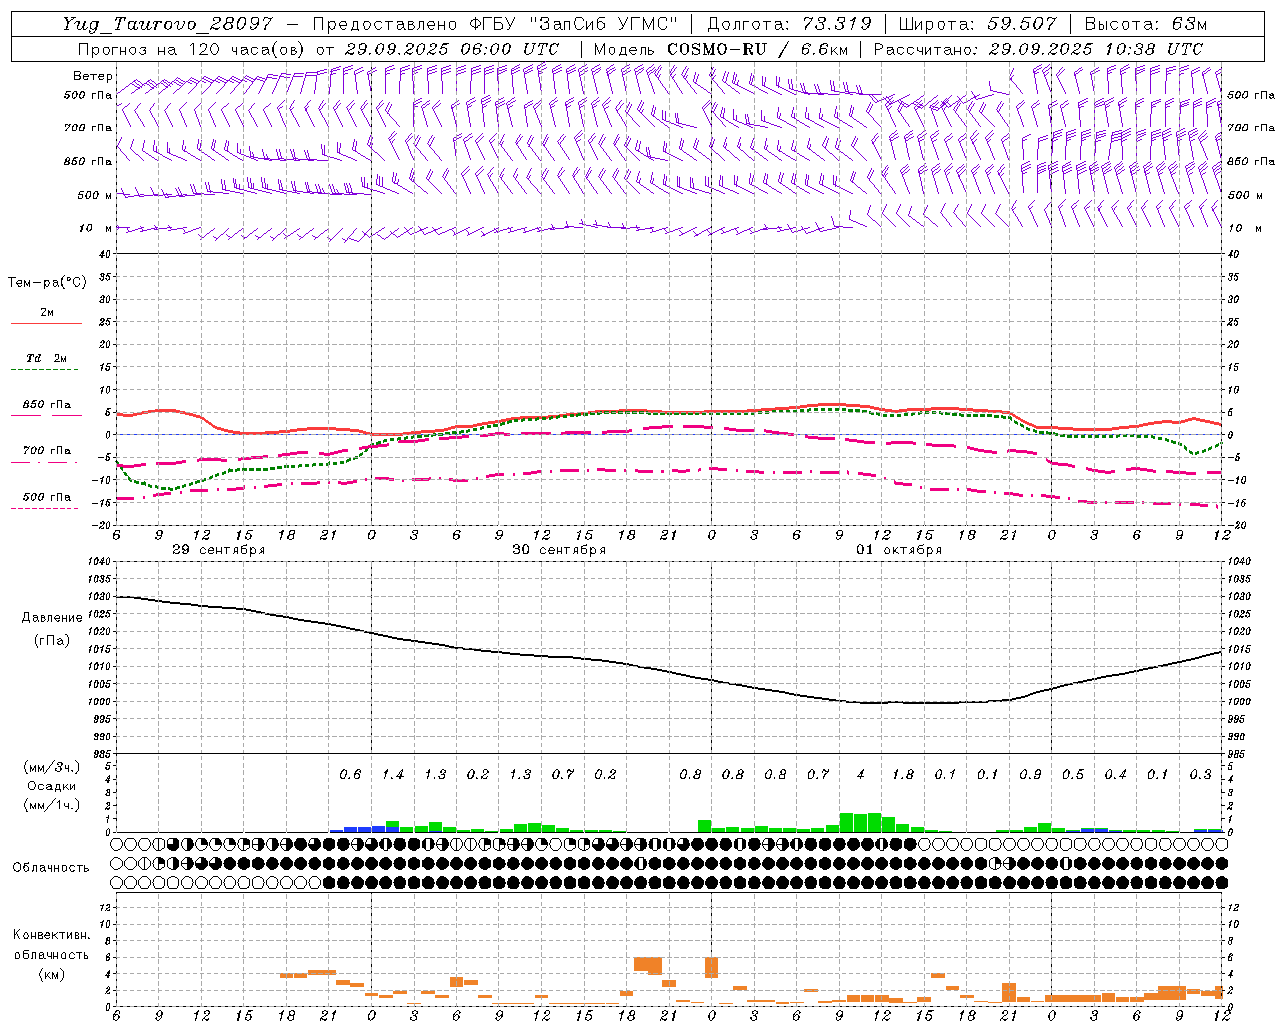Click the Высота: 63м header field
The image size is (1280, 1024).
(1144, 24)
